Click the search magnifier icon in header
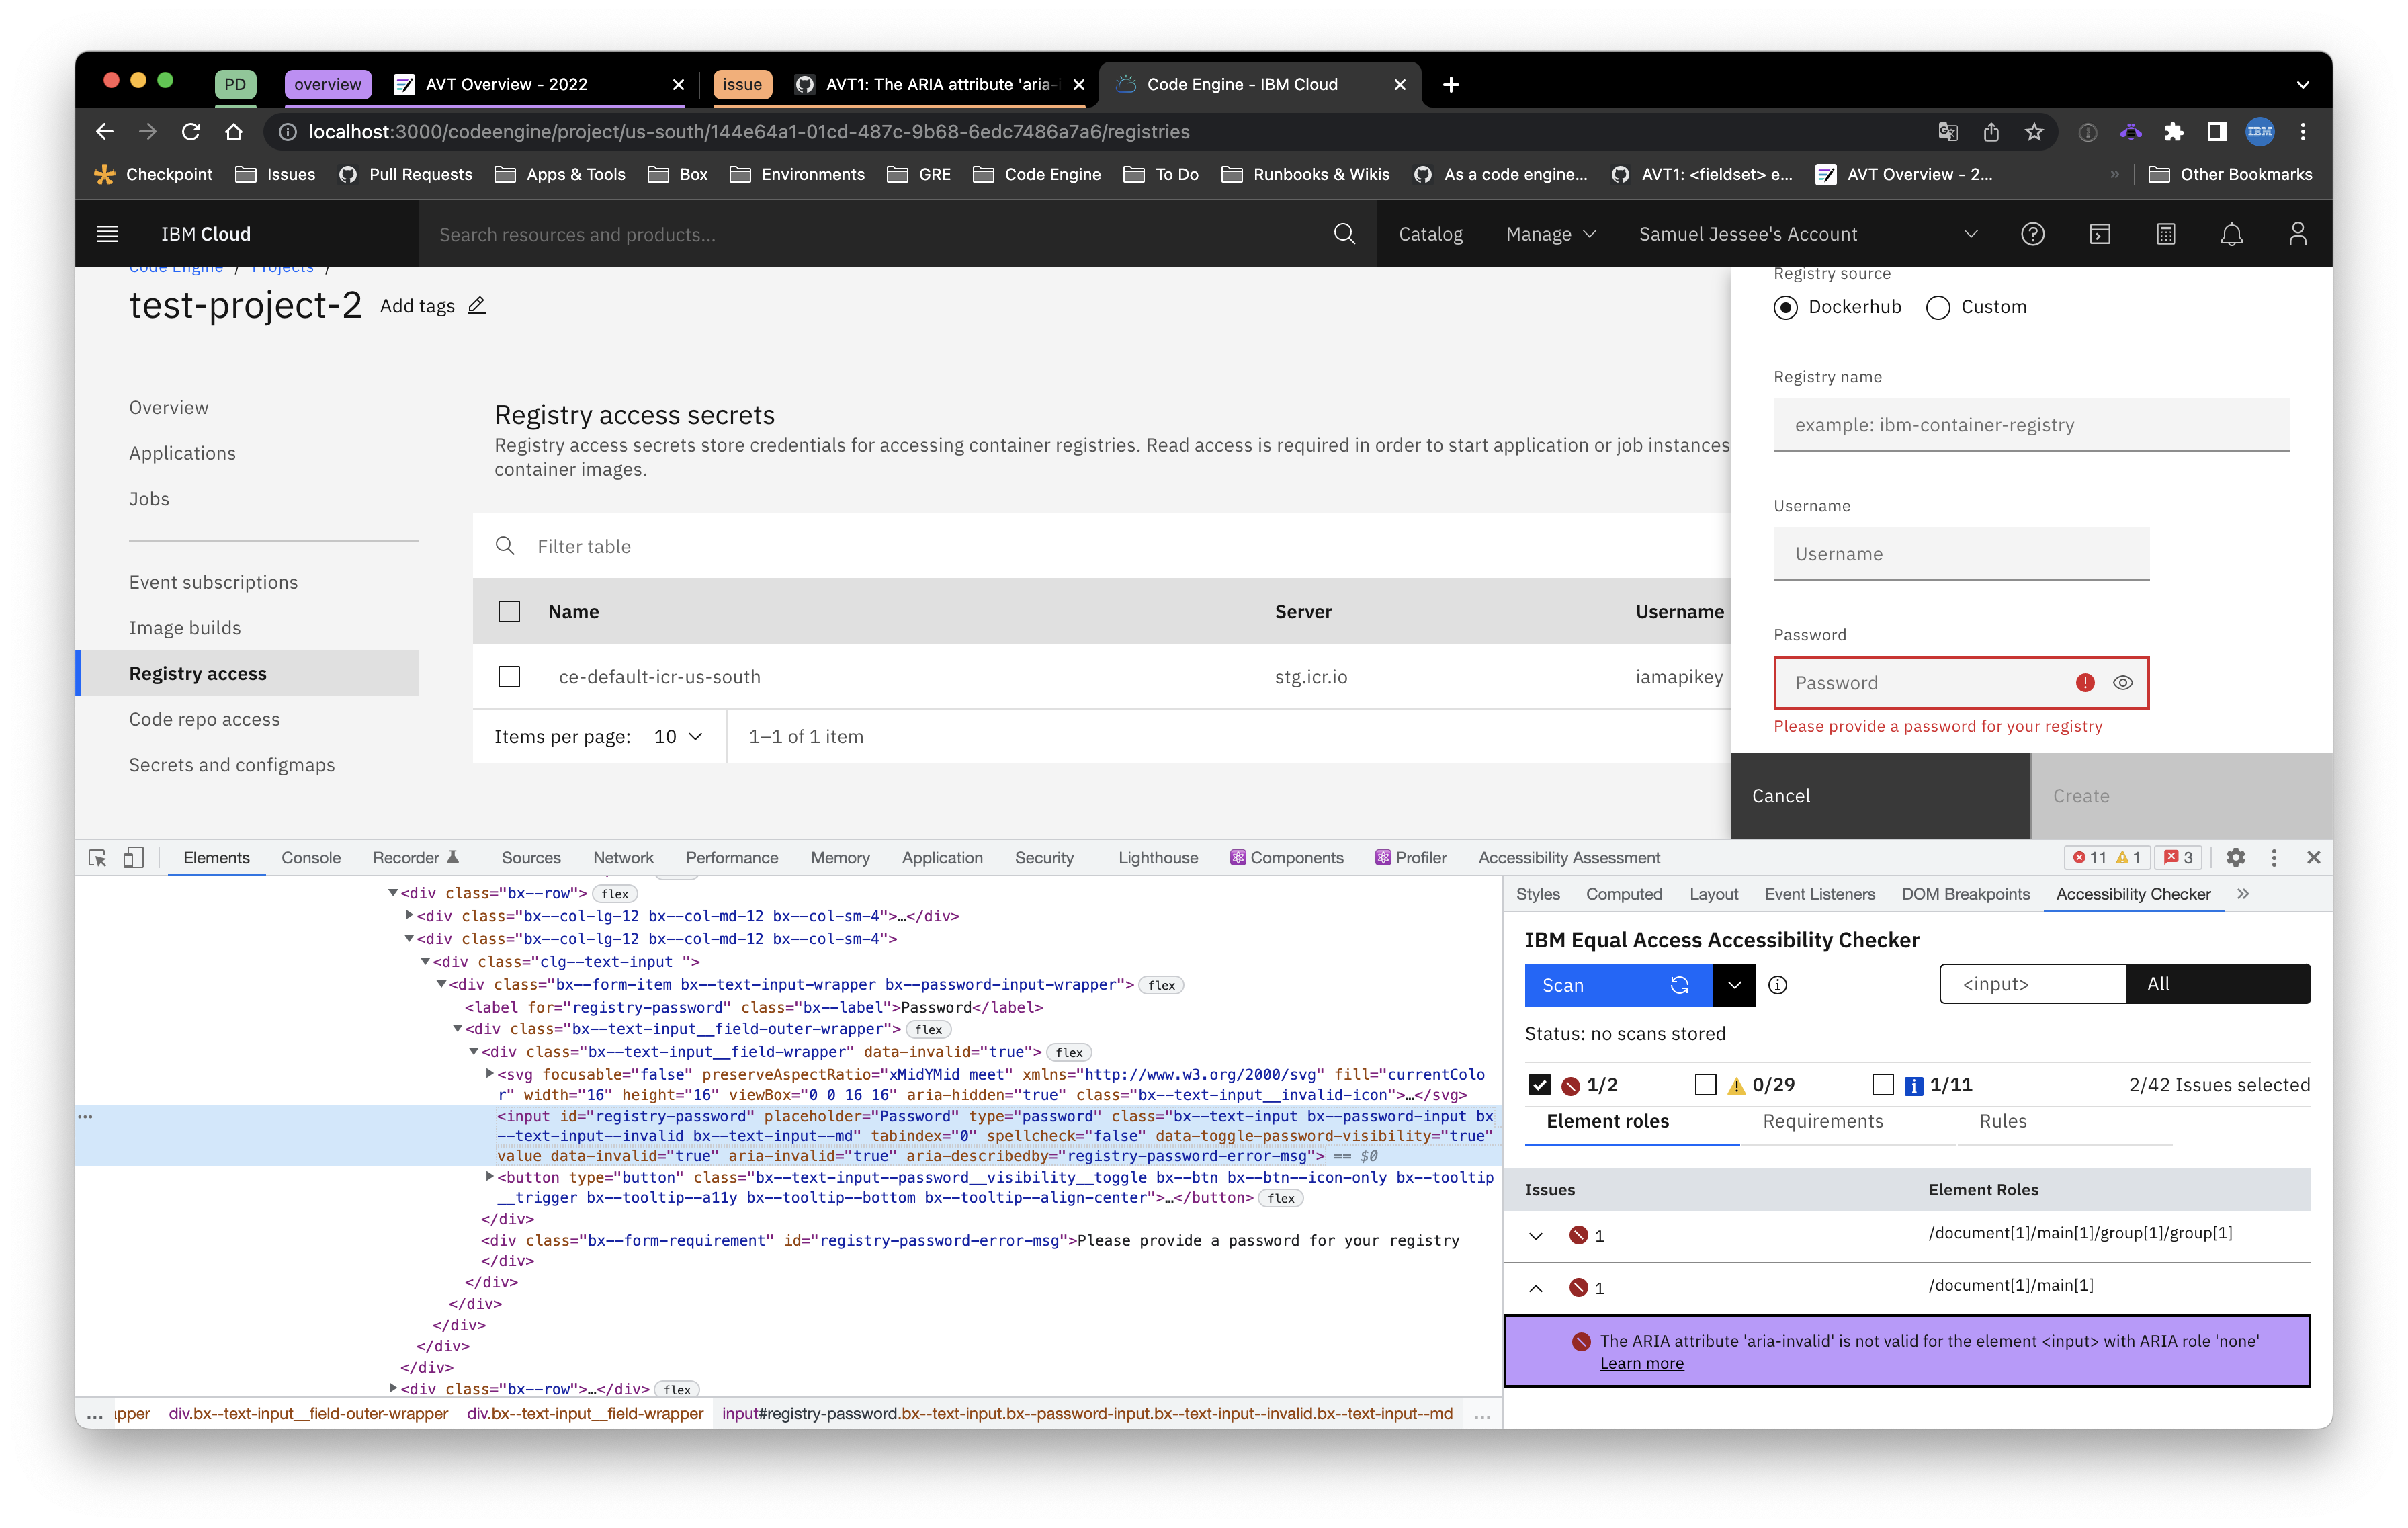The width and height of the screenshot is (2408, 1528). 1344,234
